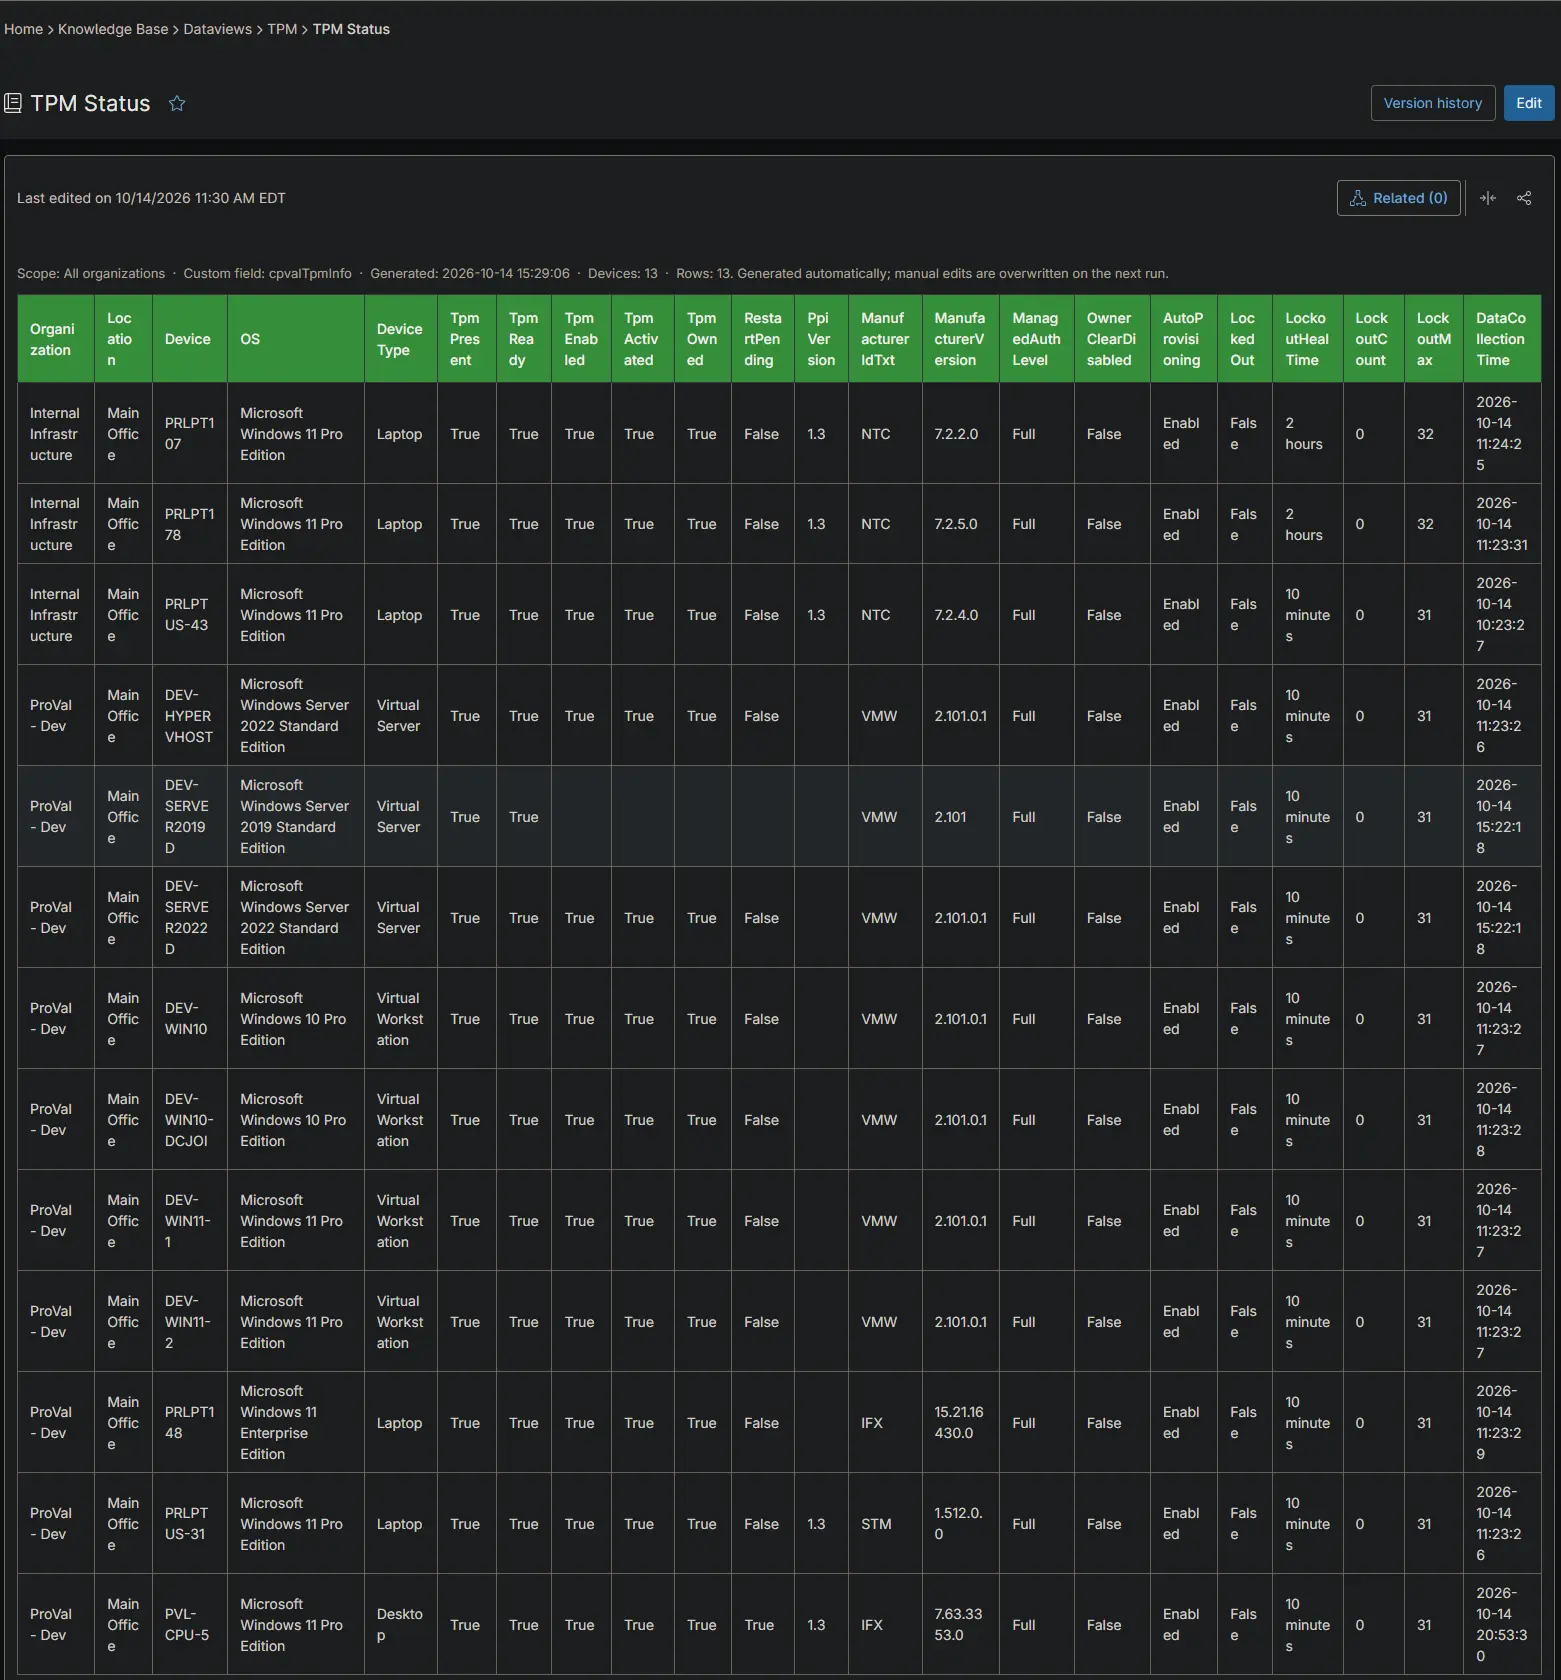This screenshot has height=1680, width=1561.
Task: Click the PpiVersion column header
Action: [x=821, y=339]
